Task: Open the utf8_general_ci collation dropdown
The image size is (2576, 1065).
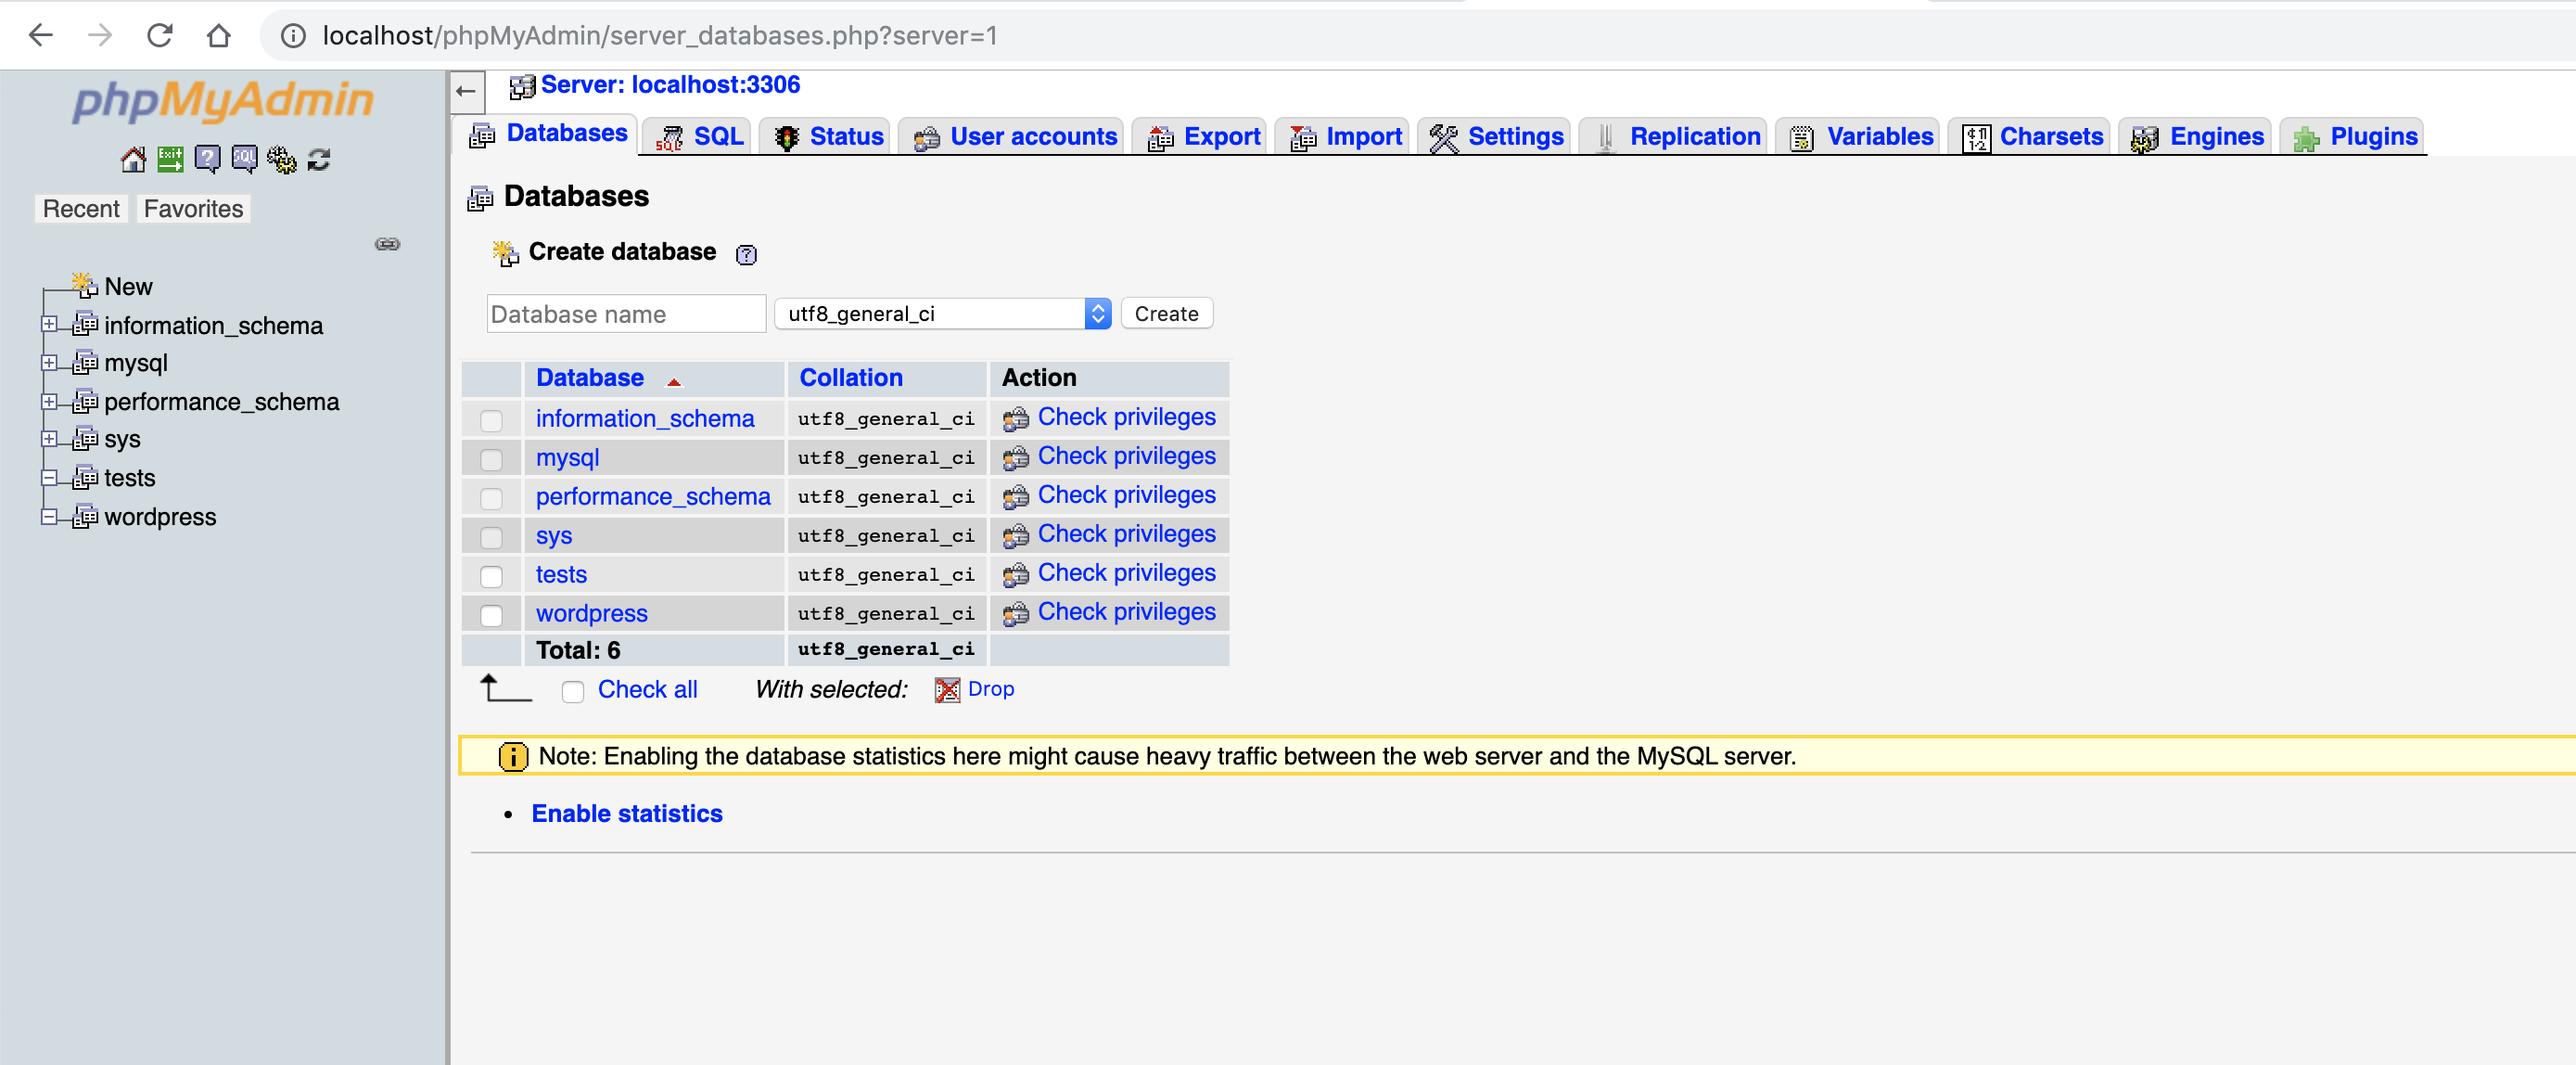Action: coord(942,313)
